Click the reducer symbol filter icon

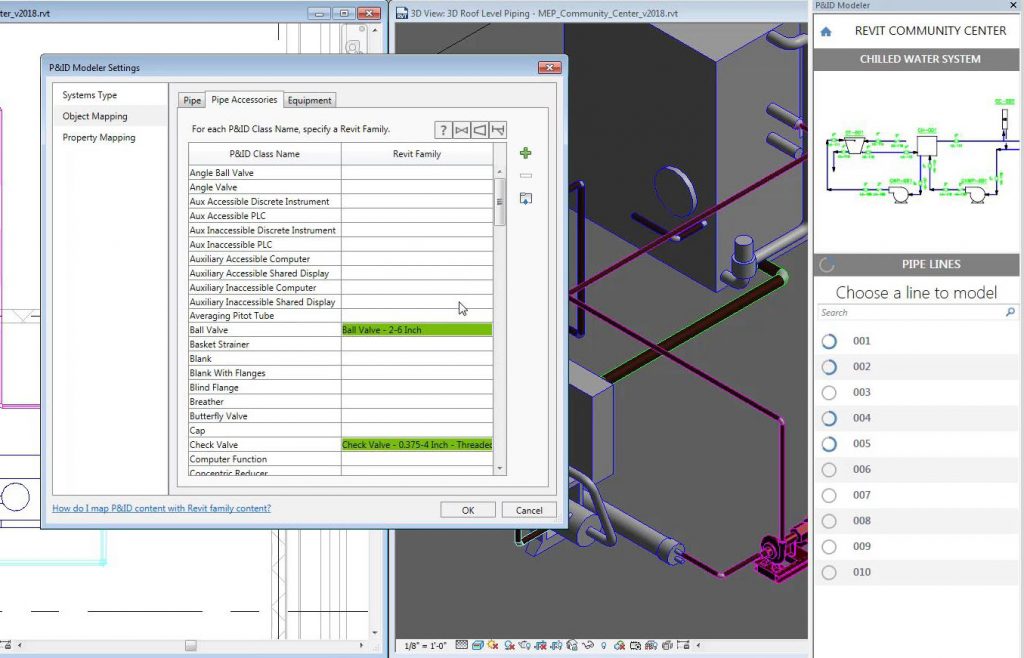pos(479,130)
